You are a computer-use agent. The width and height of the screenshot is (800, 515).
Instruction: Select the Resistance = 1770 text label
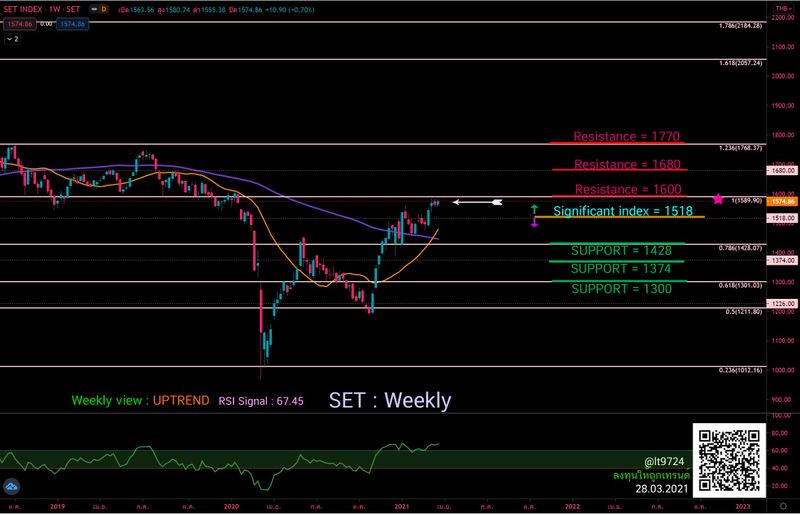pyautogui.click(x=626, y=136)
